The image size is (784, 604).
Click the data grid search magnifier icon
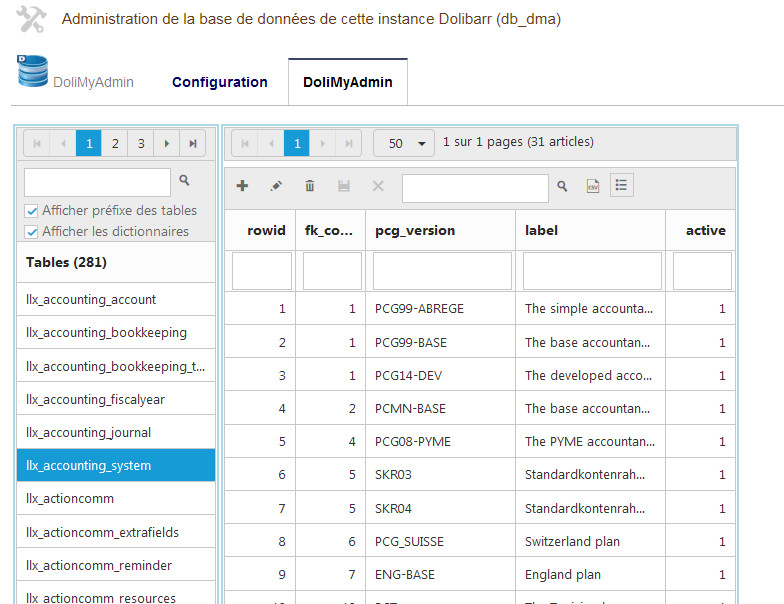pos(563,187)
